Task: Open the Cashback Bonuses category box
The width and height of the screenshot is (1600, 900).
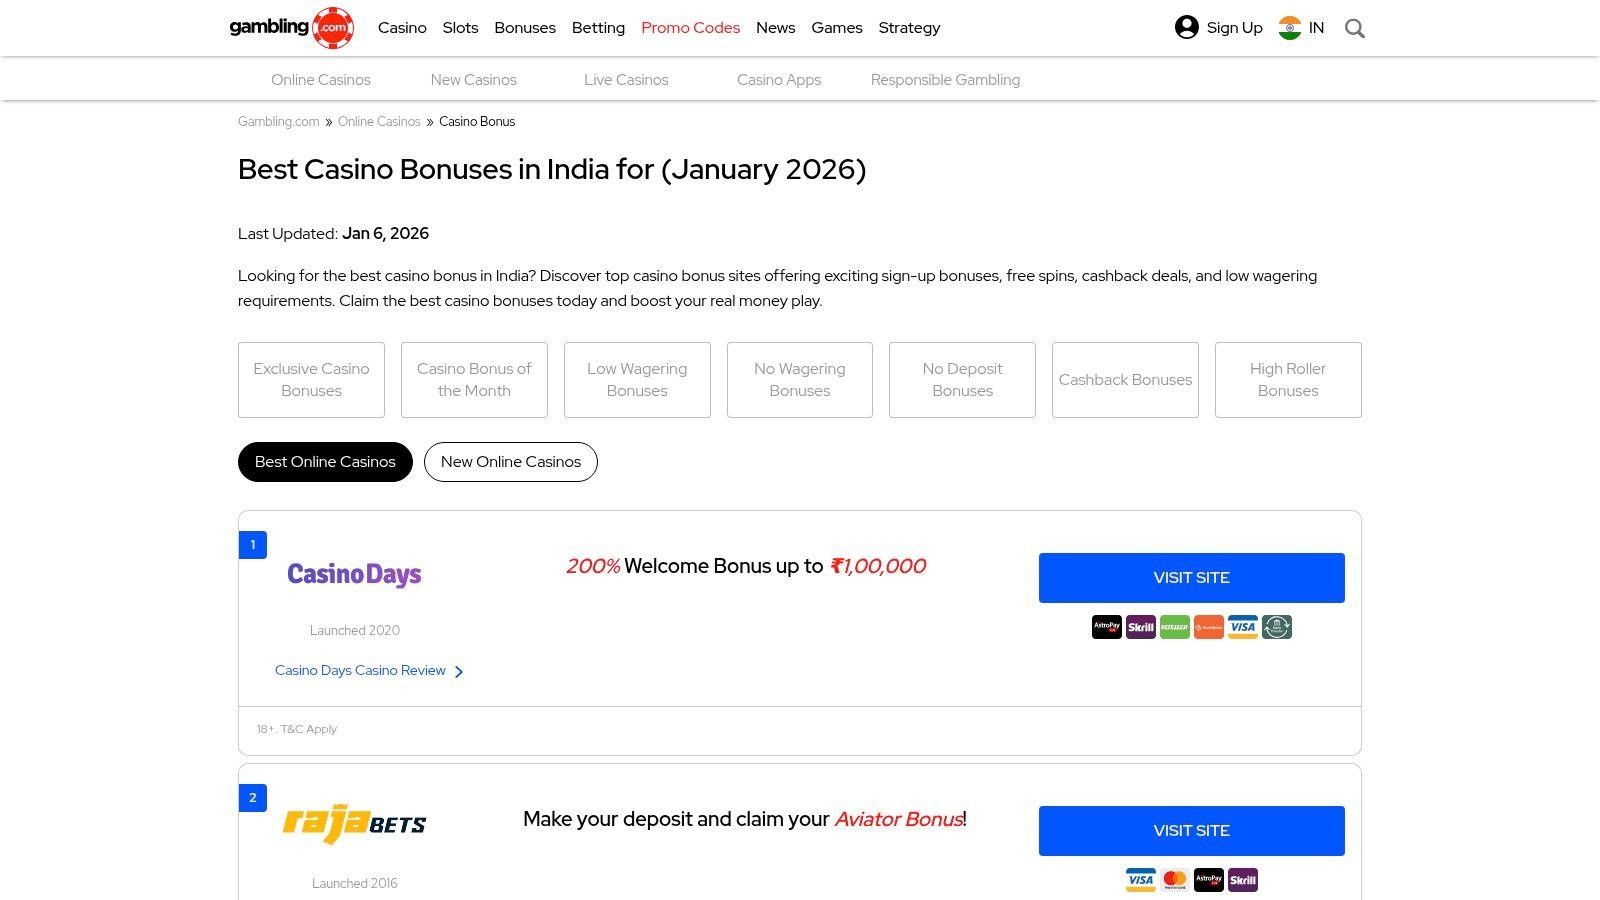Action: click(x=1125, y=380)
